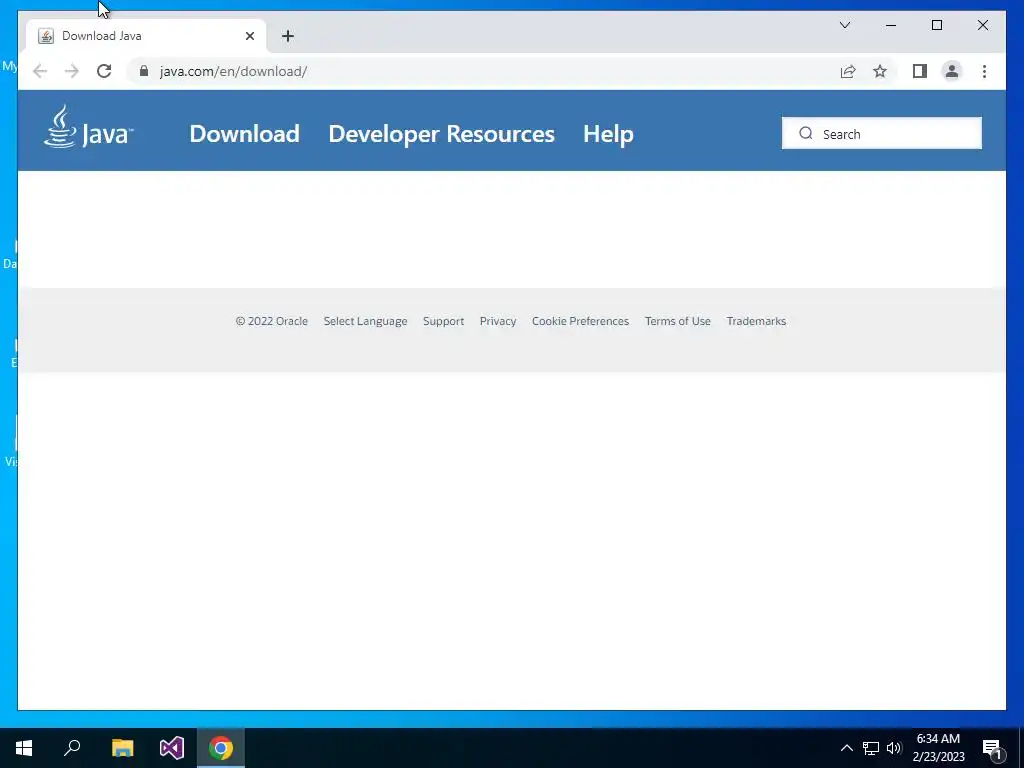This screenshot has height=768, width=1024.
Task: Open the Windows Start menu
Action: pos(24,748)
